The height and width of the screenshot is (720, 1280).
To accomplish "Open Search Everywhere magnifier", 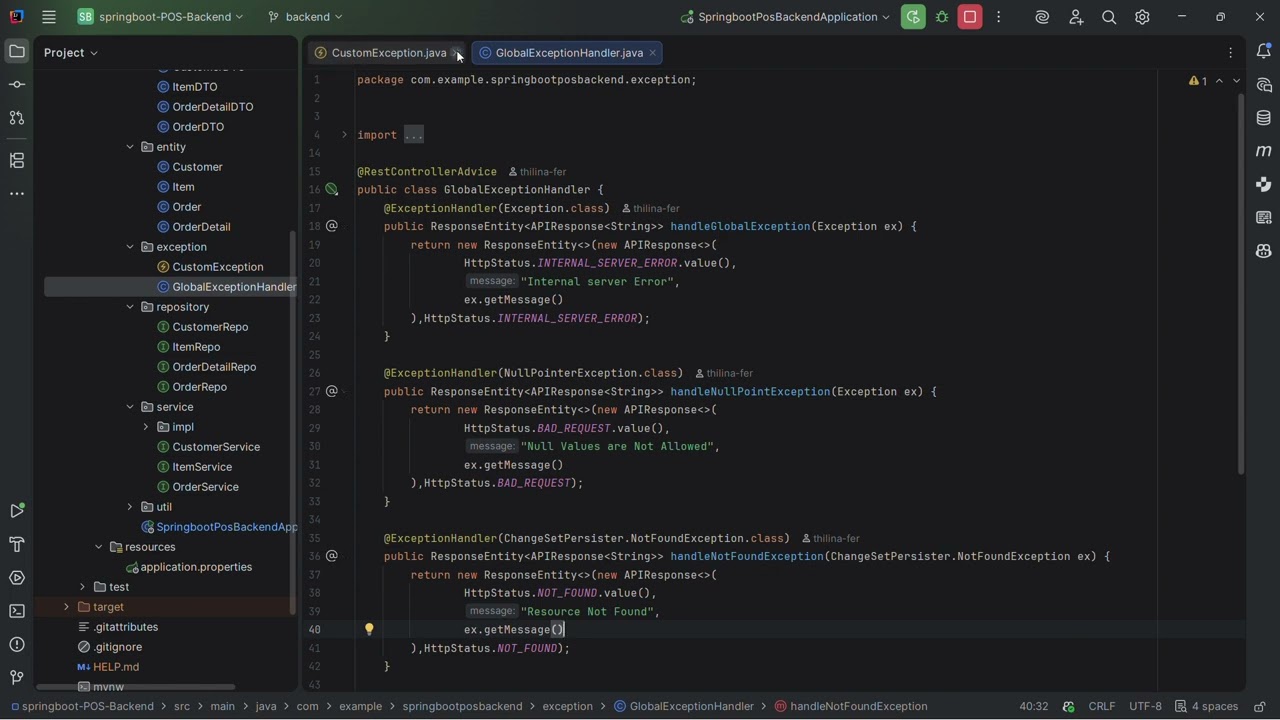I will click(1109, 17).
